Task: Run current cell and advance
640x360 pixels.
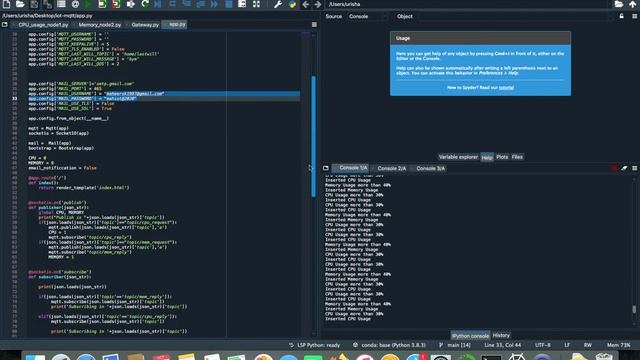Action: click(x=116, y=4)
